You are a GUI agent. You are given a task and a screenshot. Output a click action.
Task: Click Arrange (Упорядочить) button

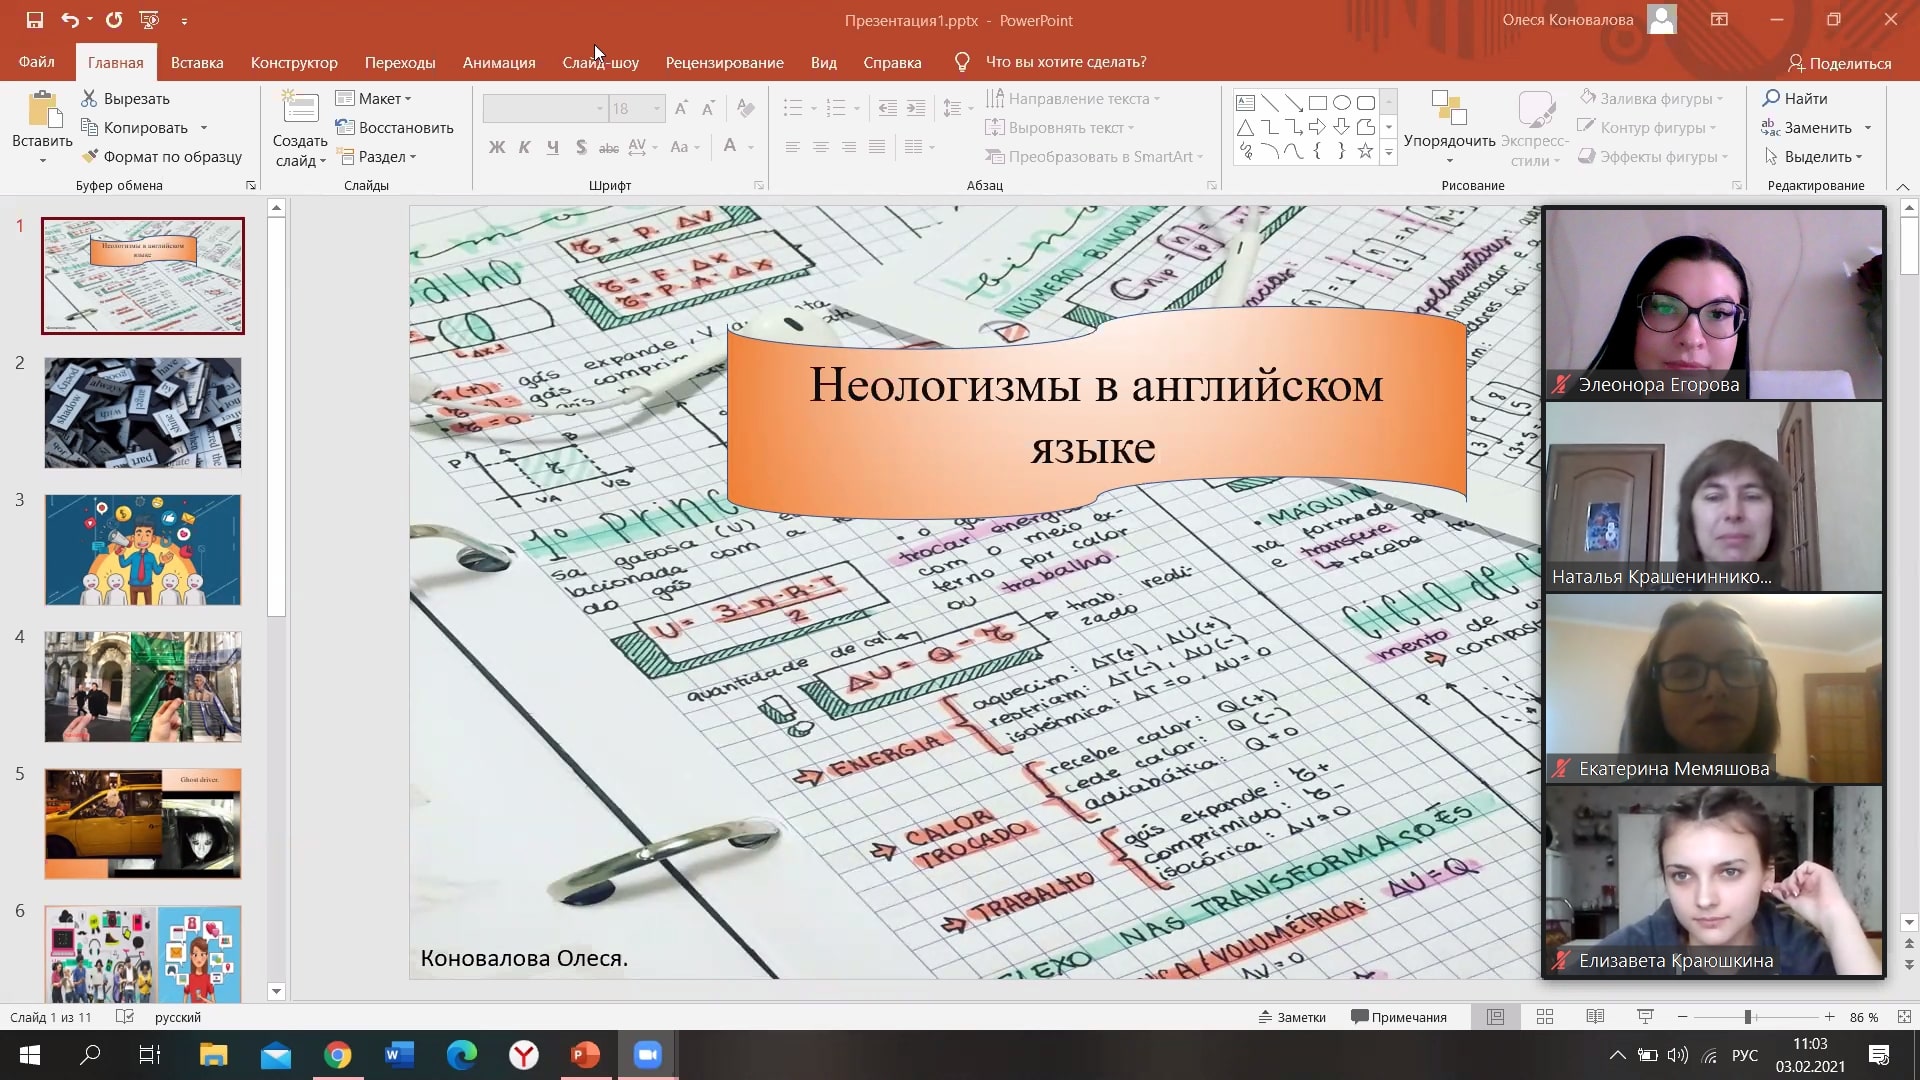1449,125
